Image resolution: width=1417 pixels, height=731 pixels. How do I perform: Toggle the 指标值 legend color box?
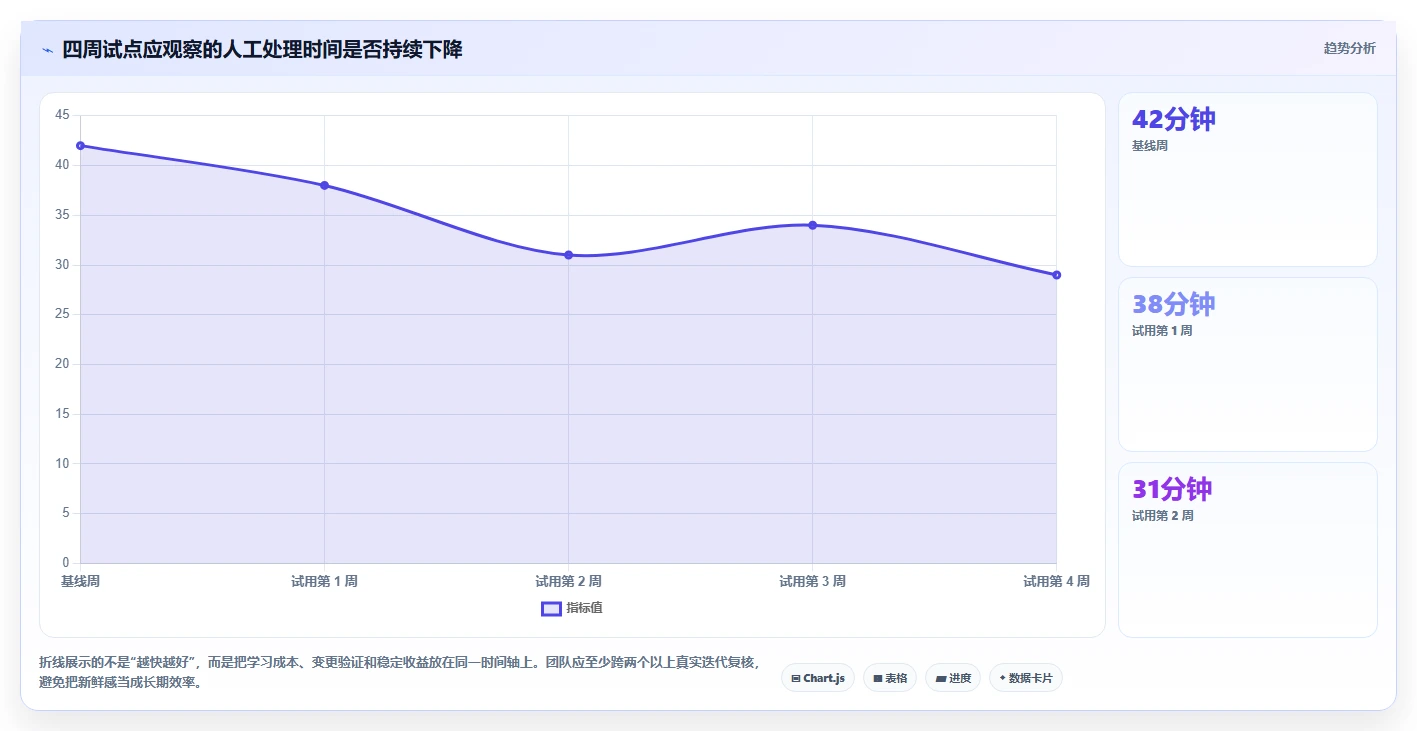(551, 608)
